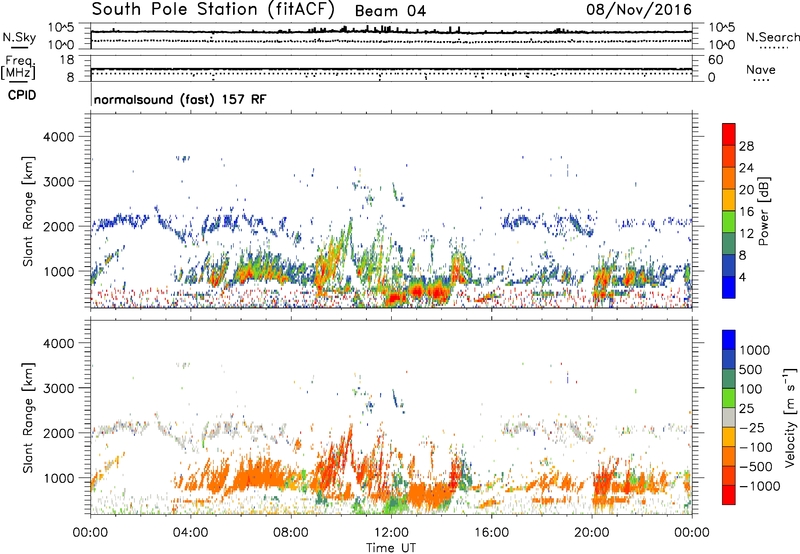
Task: Click the 4000 label on the power plot's range axis
Action: 59,137
